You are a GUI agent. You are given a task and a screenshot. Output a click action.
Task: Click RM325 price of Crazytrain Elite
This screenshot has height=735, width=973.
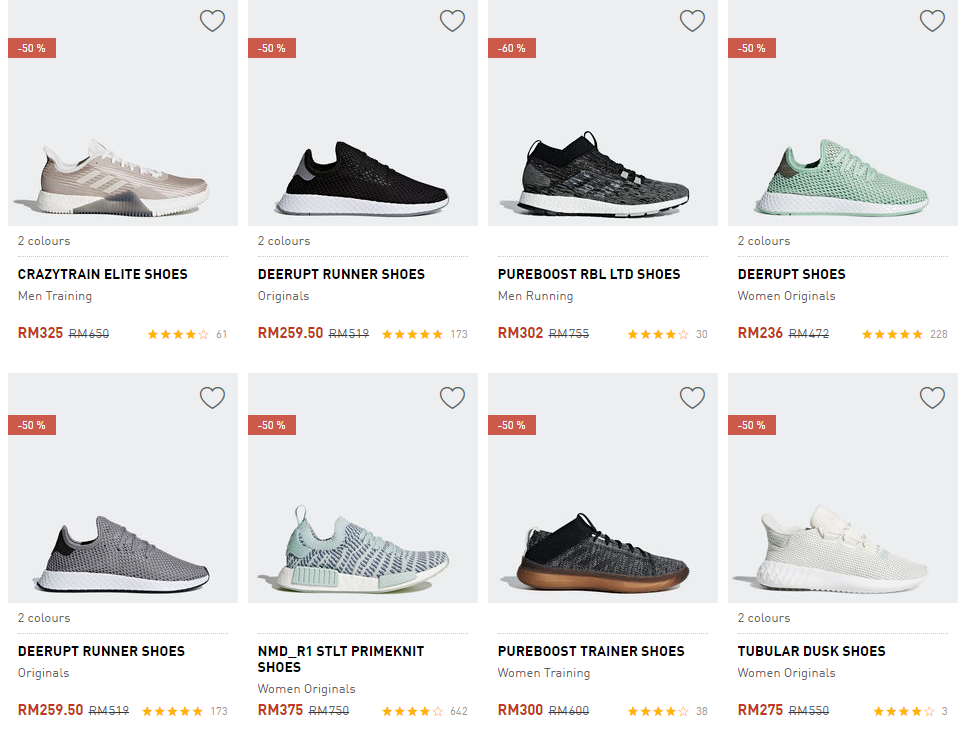point(40,333)
